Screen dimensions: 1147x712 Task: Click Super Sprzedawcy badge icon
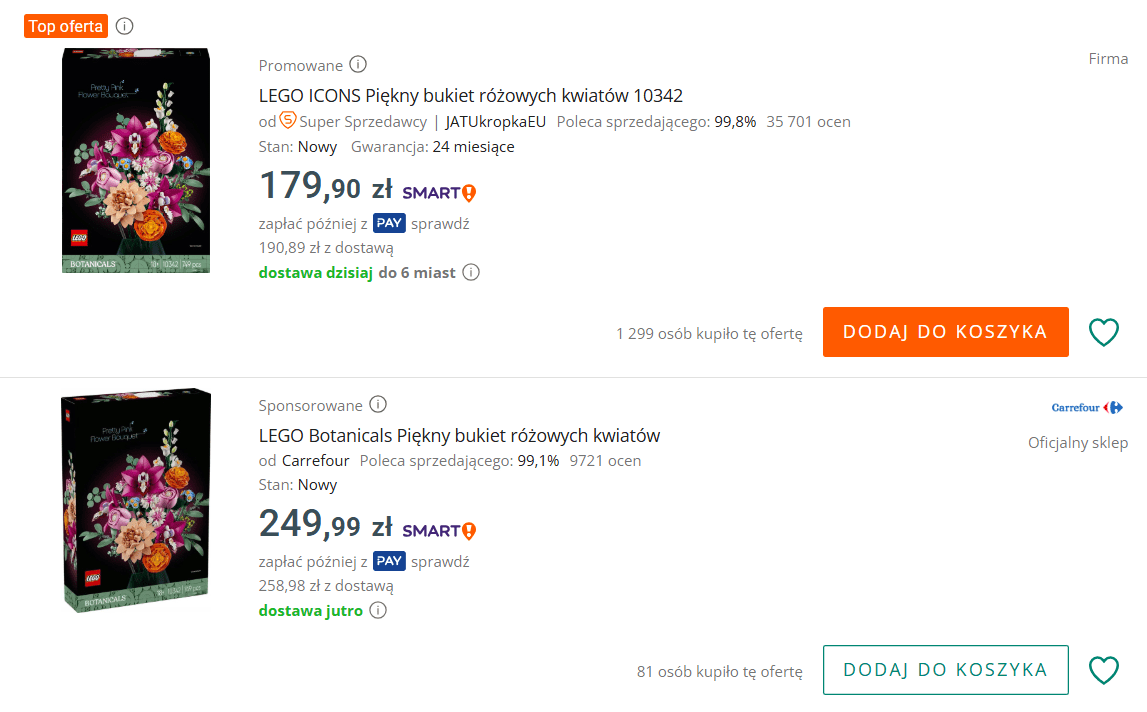pyautogui.click(x=287, y=121)
